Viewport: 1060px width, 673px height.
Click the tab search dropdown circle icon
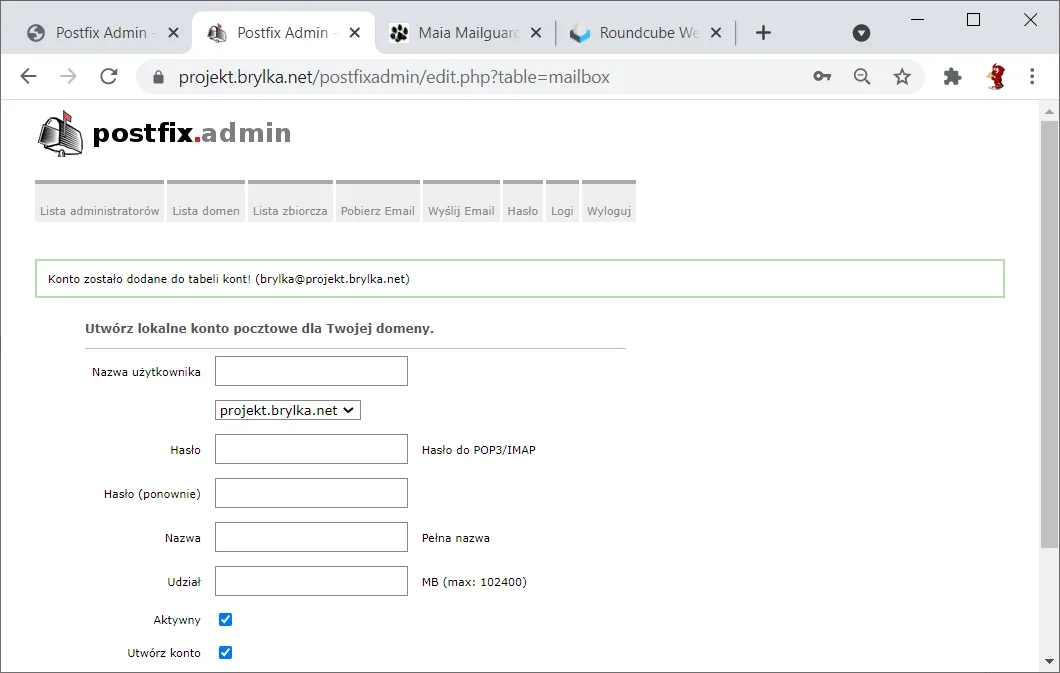tap(861, 32)
